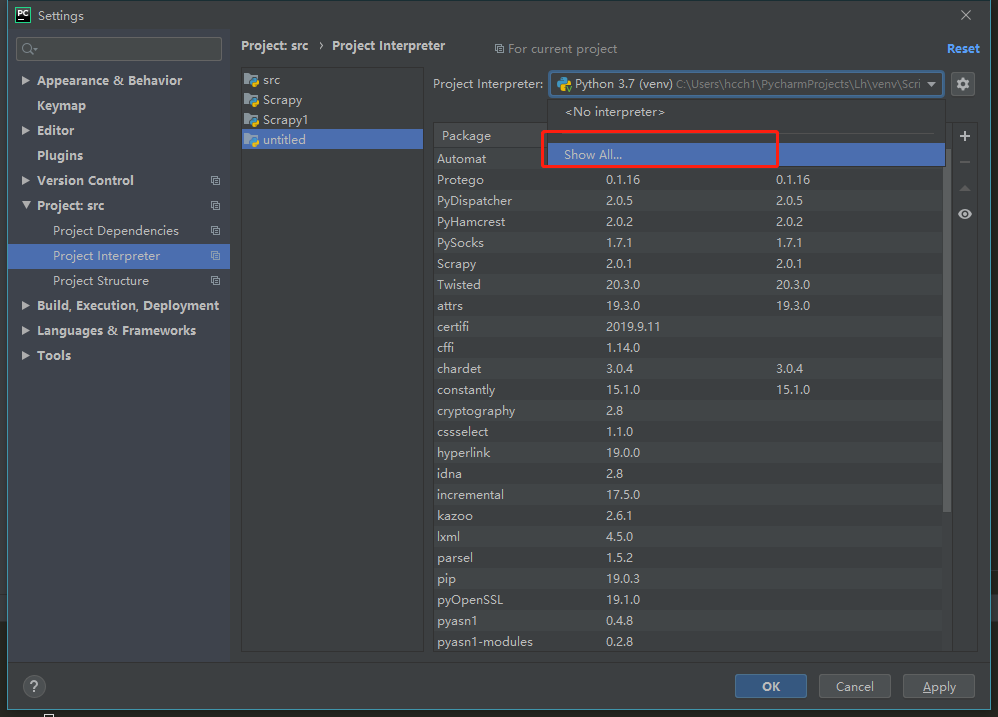Click the OK button
The image size is (998, 717).
pos(771,686)
